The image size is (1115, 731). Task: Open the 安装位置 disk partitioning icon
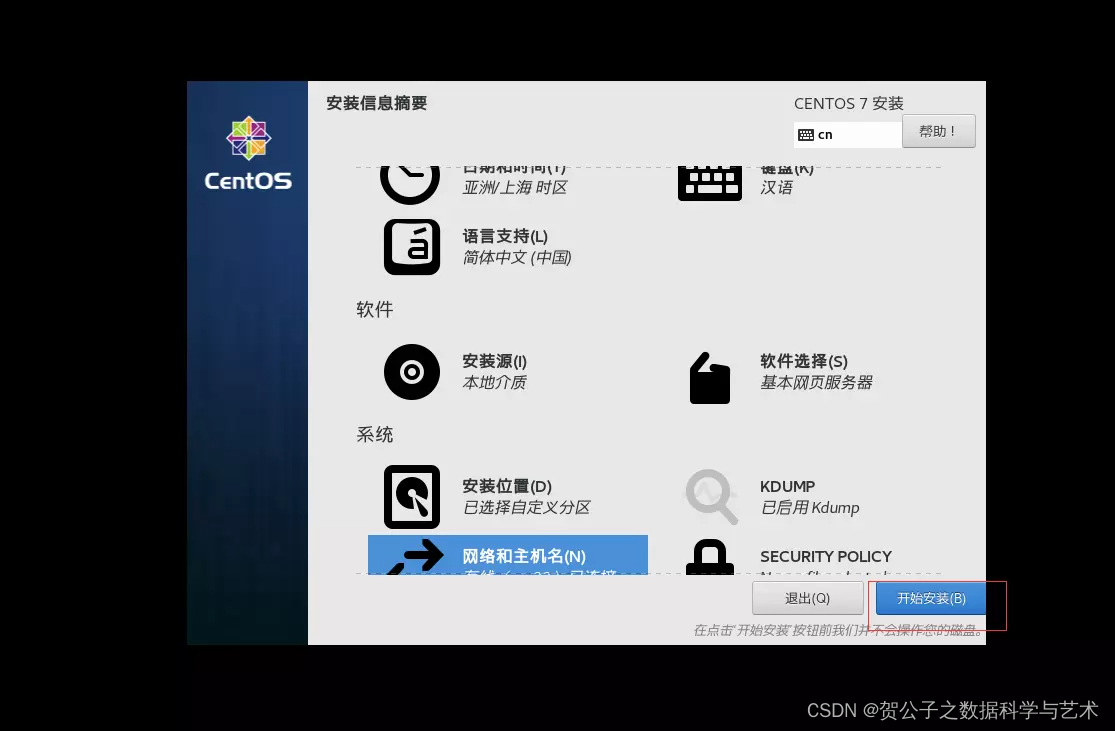[x=411, y=496]
